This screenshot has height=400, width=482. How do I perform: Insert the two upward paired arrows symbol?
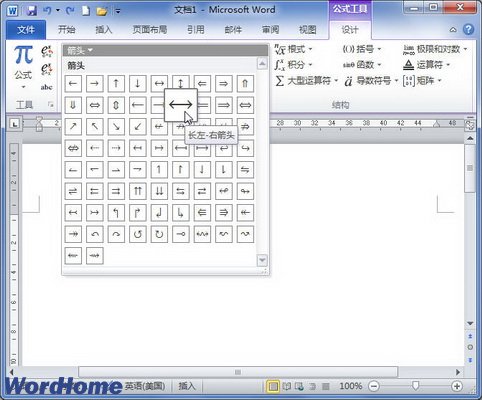pyautogui.click(x=138, y=191)
